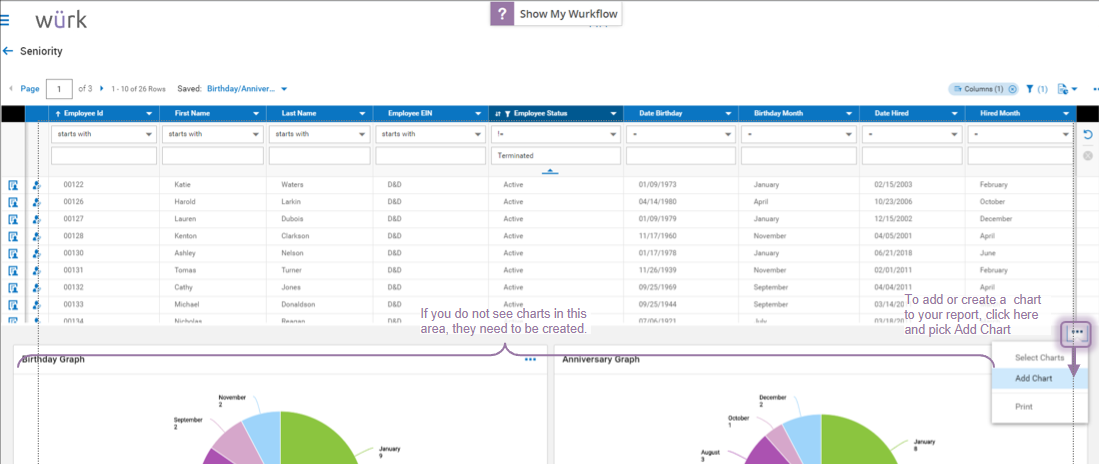Collapse the filter row using up arrow
The image size is (1099, 464).
550,171
